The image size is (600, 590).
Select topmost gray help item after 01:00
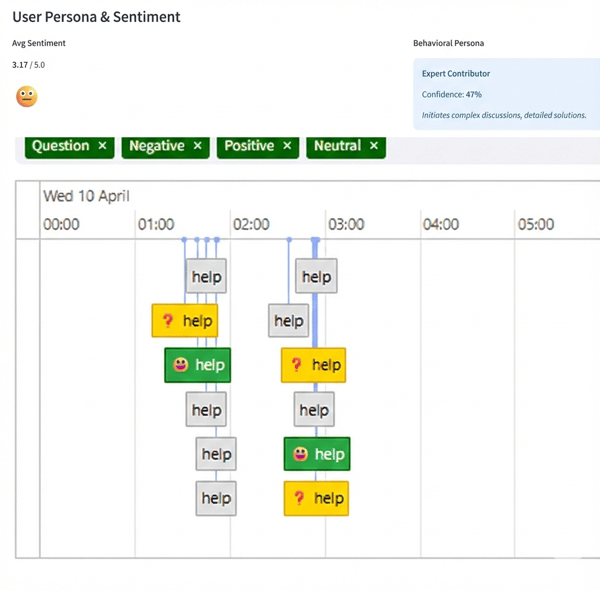(206, 277)
